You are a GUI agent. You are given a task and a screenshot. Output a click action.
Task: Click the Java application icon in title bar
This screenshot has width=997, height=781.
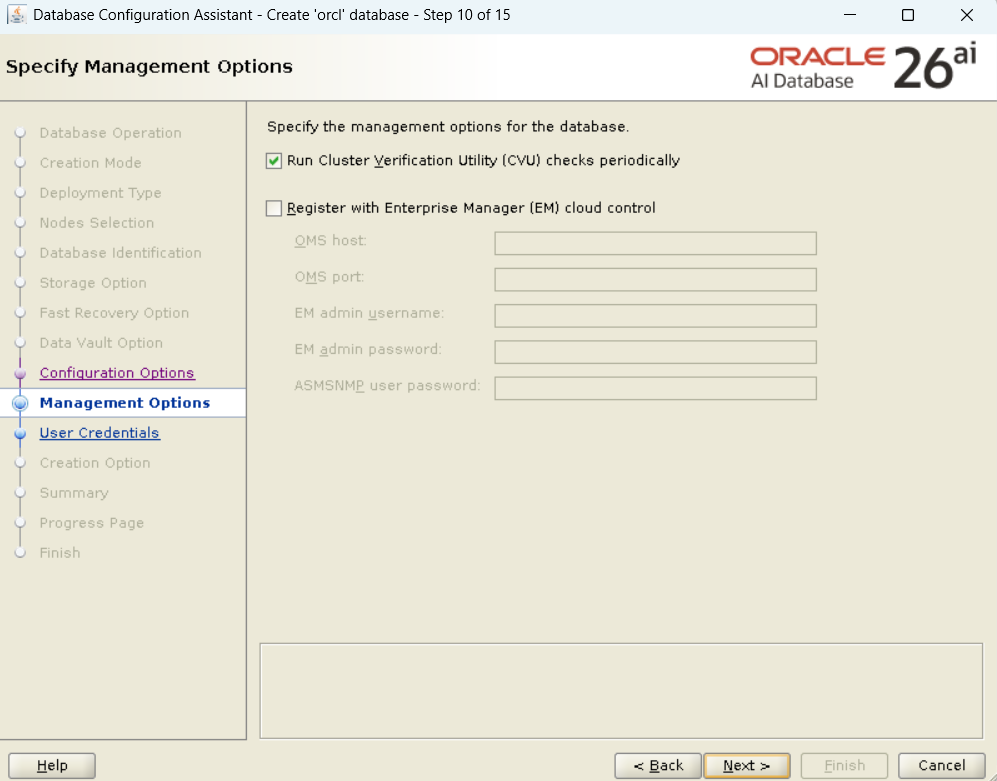(x=16, y=15)
